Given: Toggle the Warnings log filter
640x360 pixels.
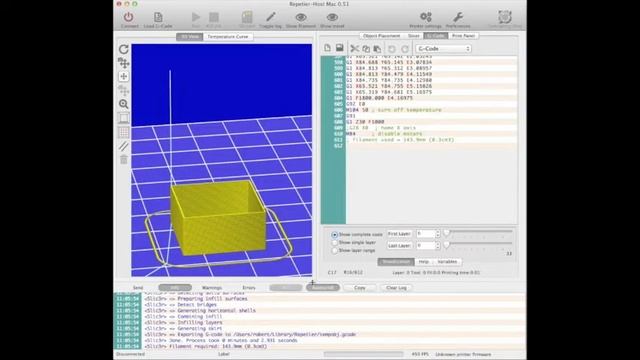Looking at the screenshot, I should (x=212, y=288).
